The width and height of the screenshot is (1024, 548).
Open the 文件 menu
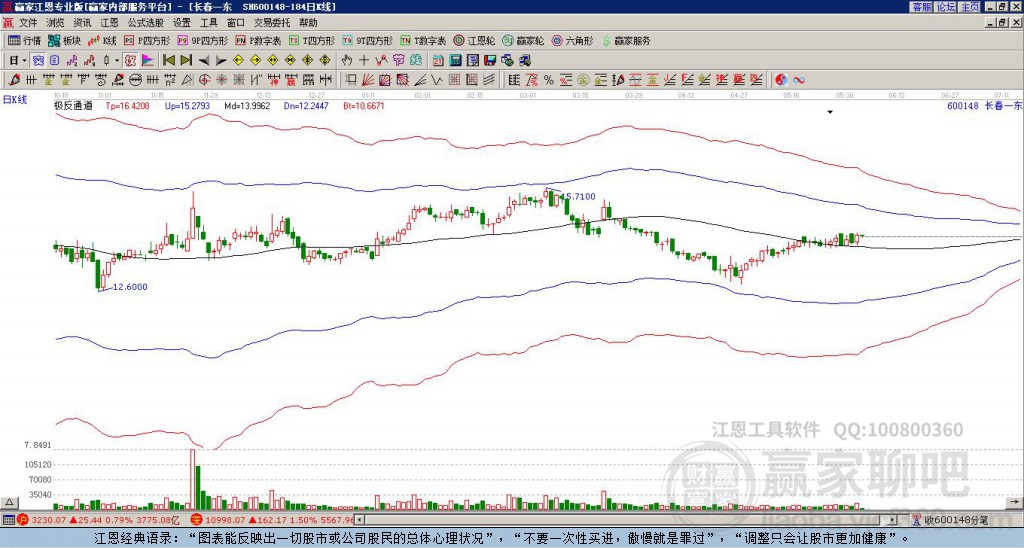pyautogui.click(x=28, y=23)
